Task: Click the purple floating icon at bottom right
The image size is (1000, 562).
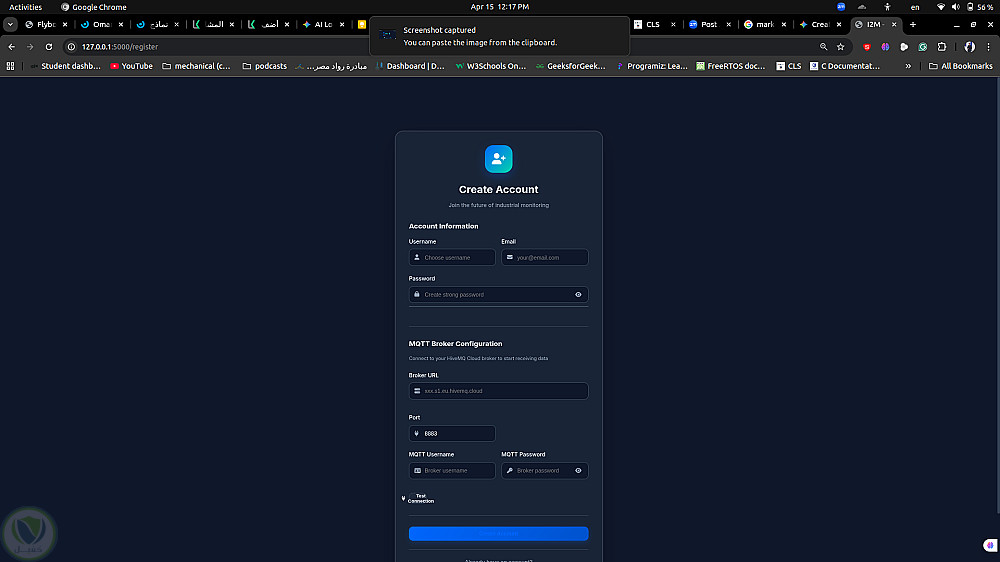Action: 990,545
